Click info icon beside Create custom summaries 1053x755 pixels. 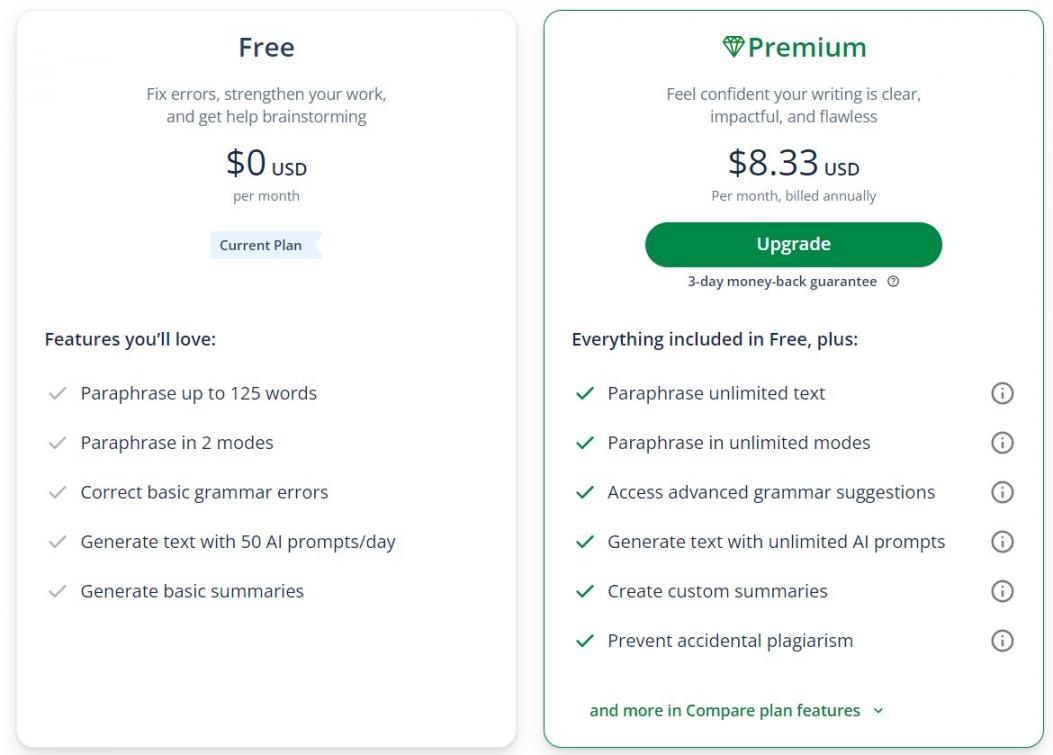pos(1001,591)
